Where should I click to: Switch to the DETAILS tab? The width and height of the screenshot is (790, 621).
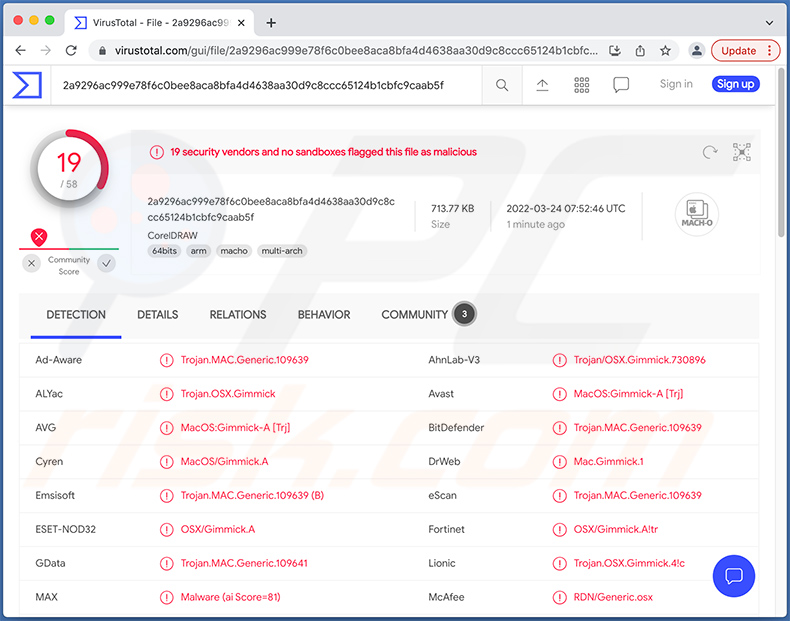[x=158, y=315]
